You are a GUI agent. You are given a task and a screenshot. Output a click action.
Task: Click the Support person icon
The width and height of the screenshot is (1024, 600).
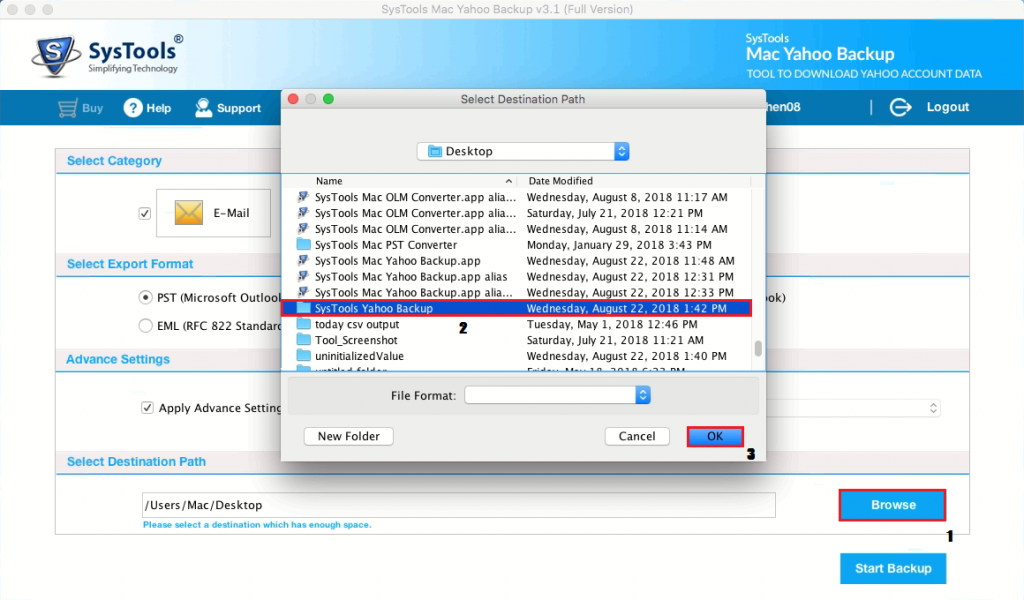203,108
